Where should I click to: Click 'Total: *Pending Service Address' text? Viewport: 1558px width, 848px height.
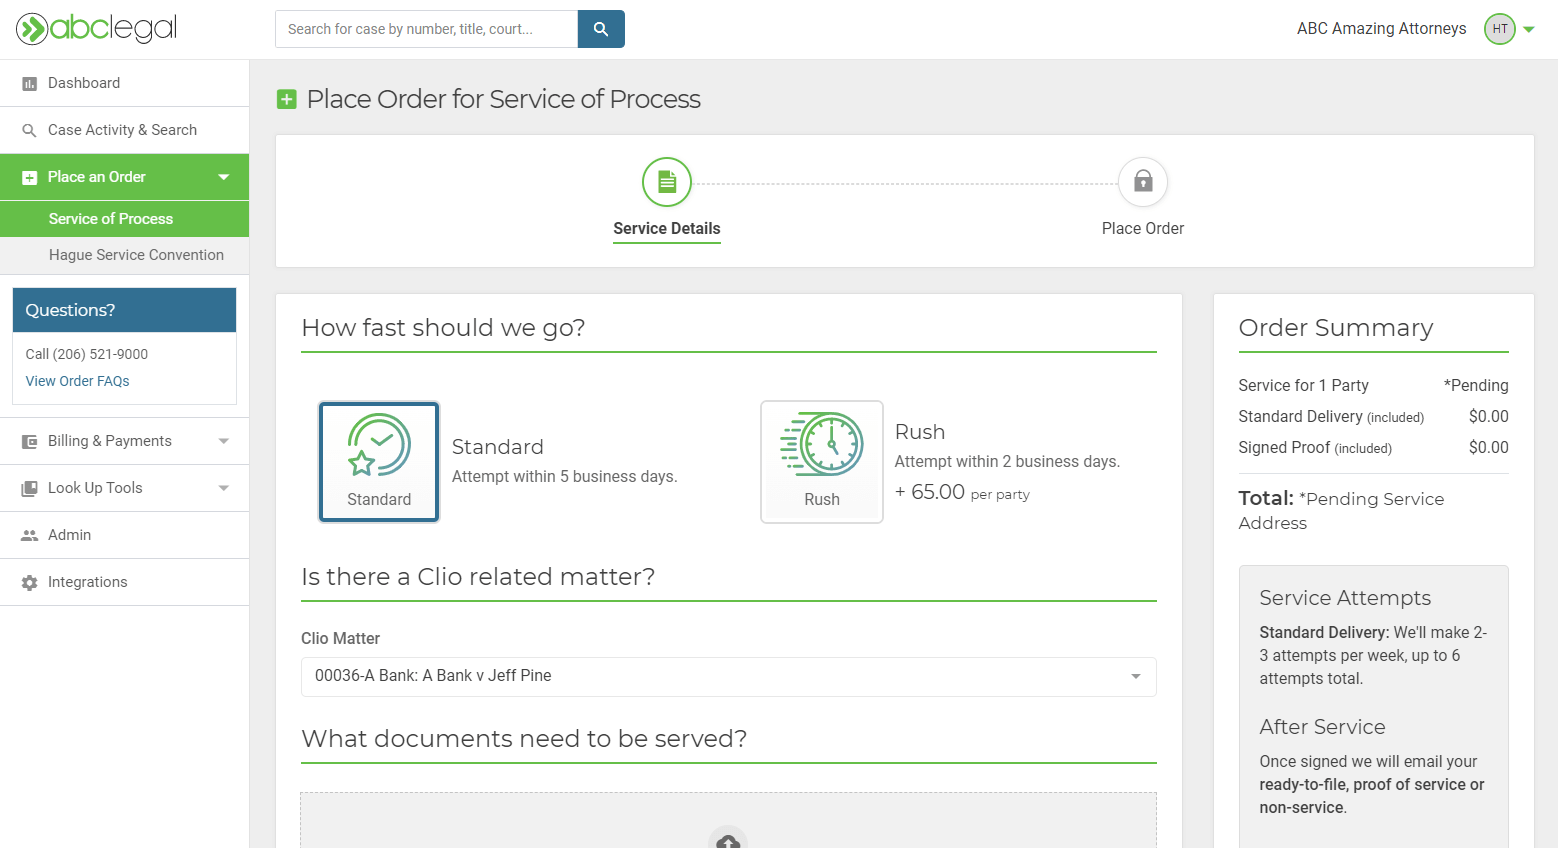(x=1342, y=510)
